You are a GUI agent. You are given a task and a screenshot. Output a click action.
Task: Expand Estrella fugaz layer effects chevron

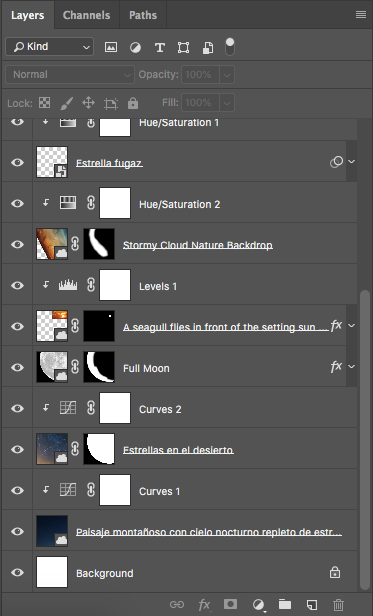(x=351, y=161)
